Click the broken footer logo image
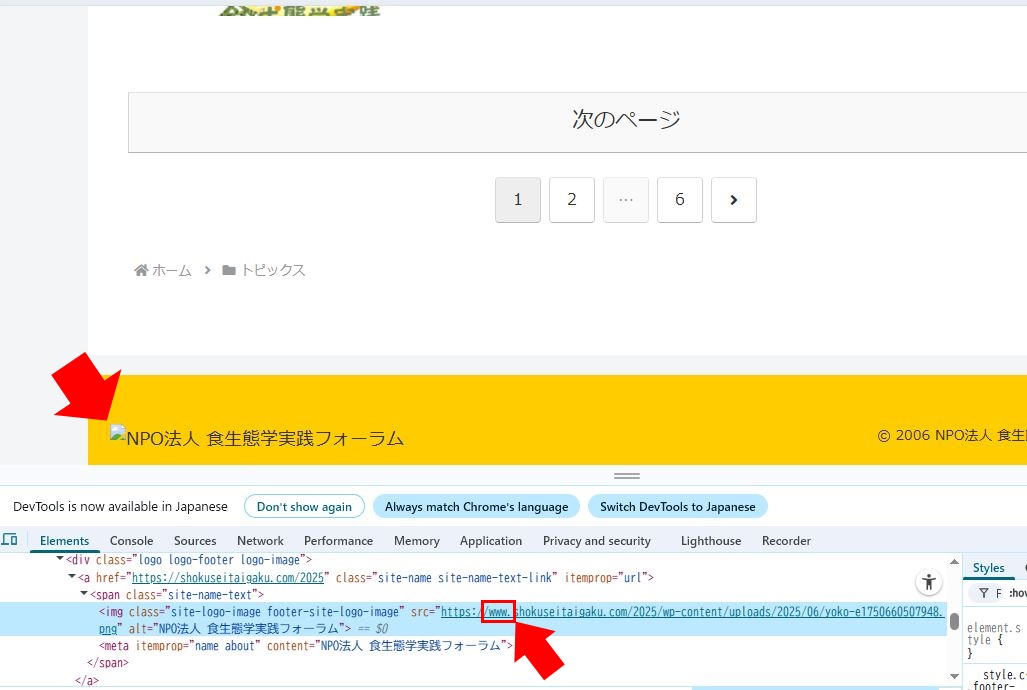 119,436
